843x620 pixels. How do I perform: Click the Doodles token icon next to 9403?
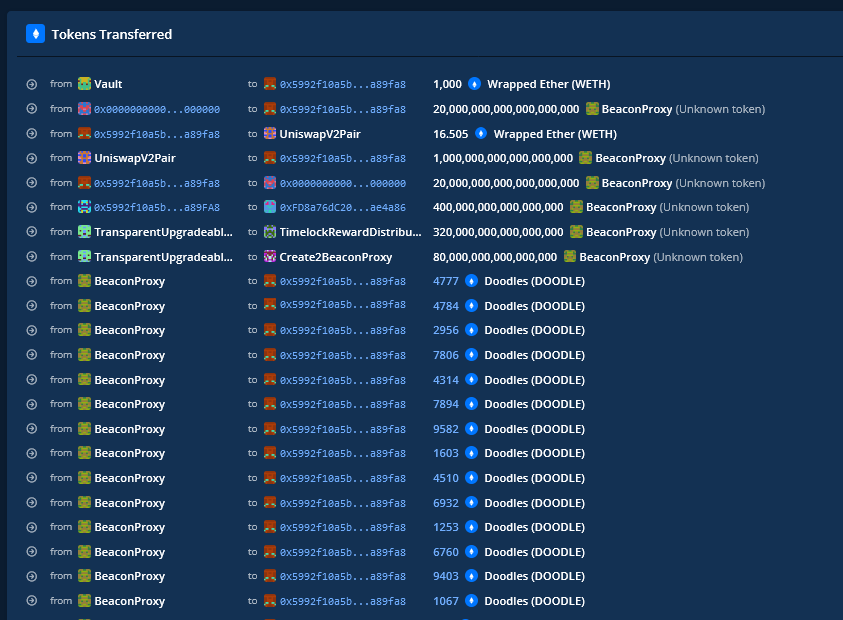click(x=471, y=576)
